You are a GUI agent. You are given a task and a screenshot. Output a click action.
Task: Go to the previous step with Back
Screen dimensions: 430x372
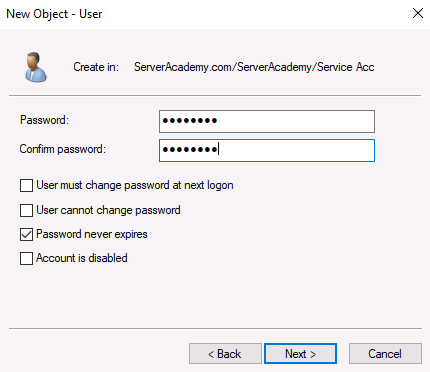(225, 354)
